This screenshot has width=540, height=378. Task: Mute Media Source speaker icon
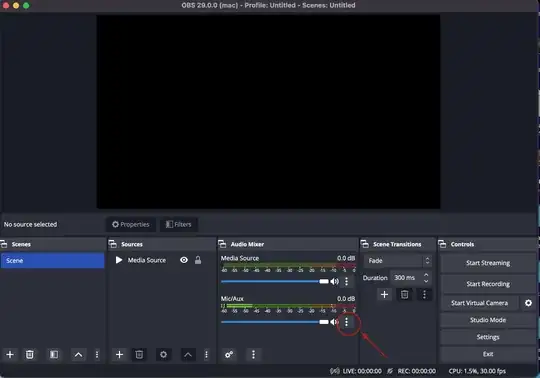pos(335,281)
